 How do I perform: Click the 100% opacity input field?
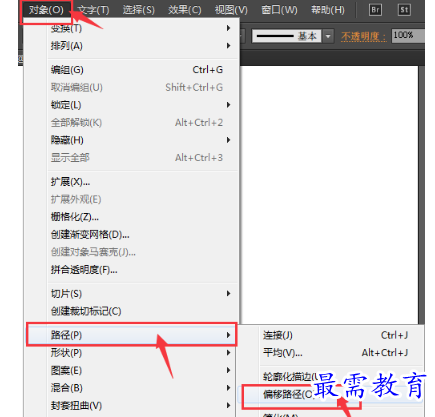pyautogui.click(x=408, y=36)
